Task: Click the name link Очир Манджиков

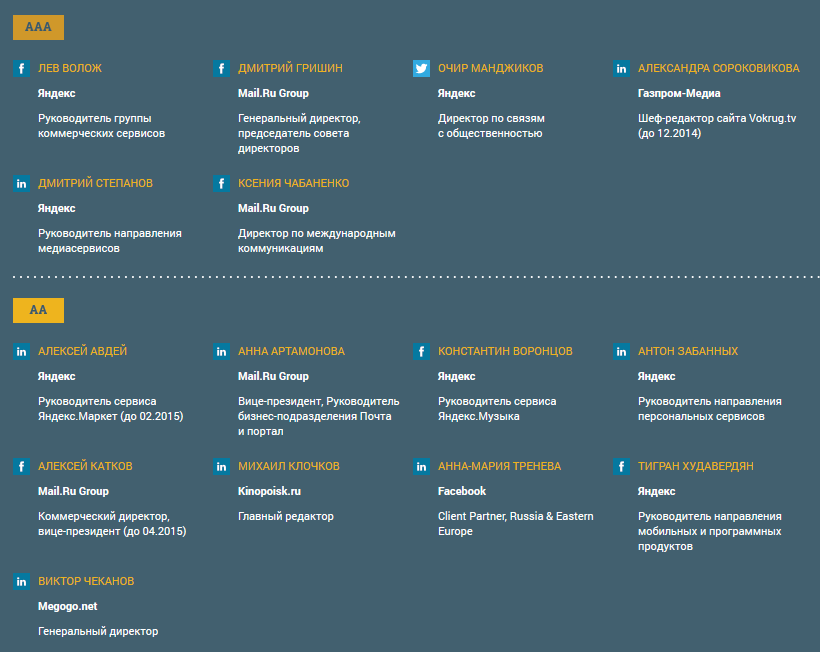Action: (491, 68)
